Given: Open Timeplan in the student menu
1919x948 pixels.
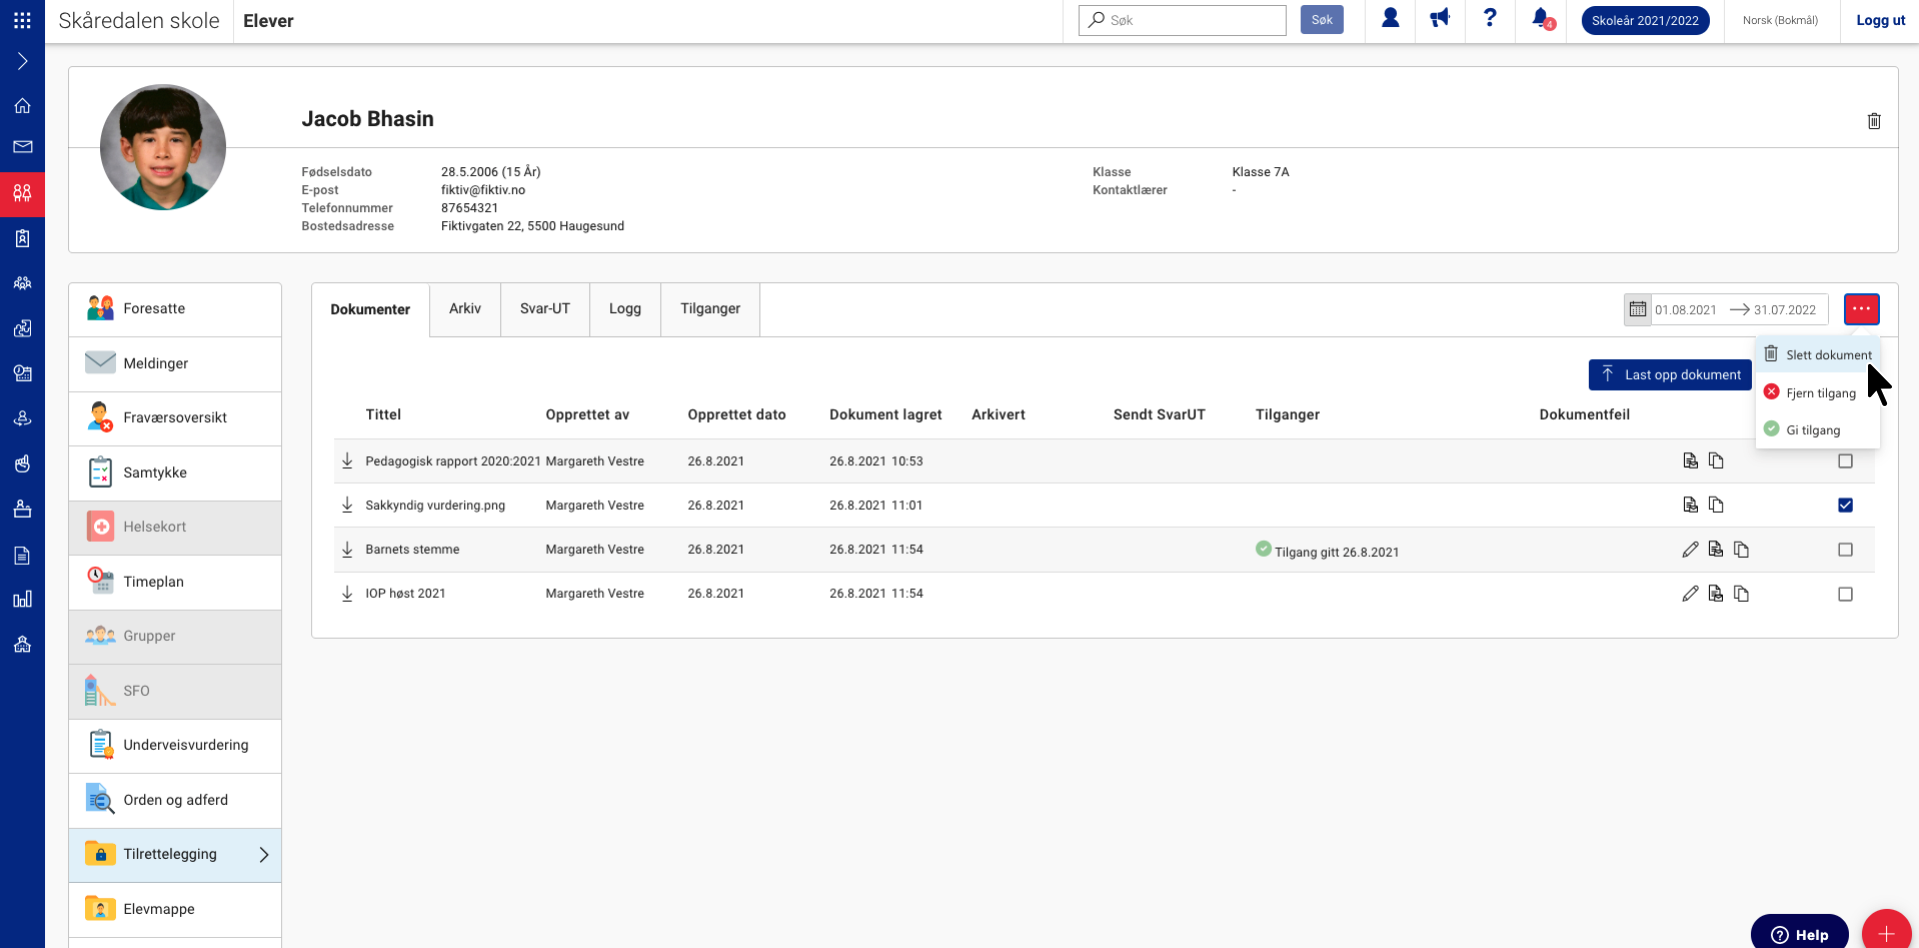Looking at the screenshot, I should pos(175,582).
